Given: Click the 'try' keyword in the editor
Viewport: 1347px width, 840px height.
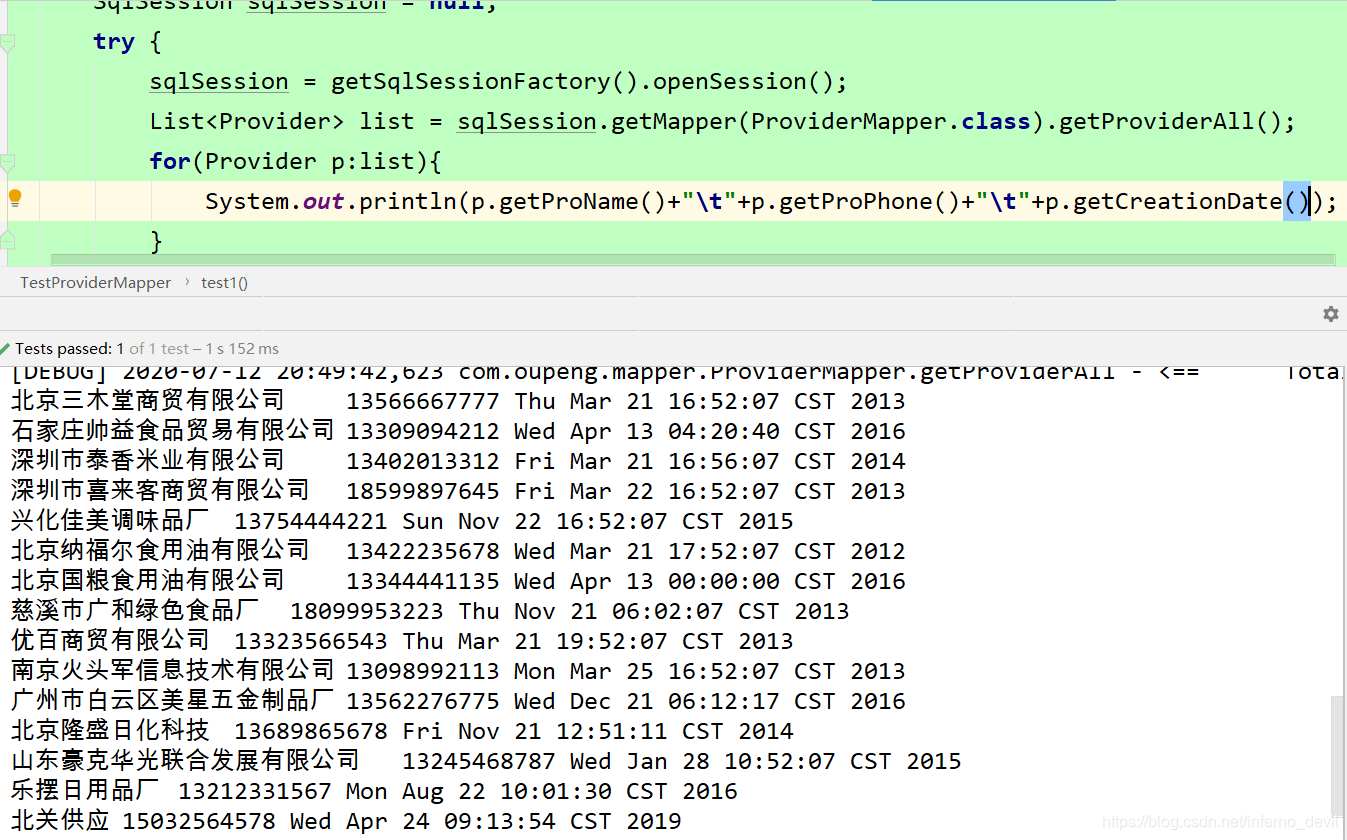Looking at the screenshot, I should coord(114,42).
